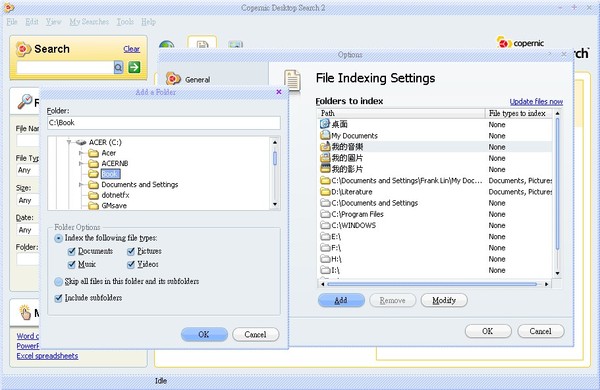Click the dotnetfx folder icon in tree
600x390 pixels.
93,195
